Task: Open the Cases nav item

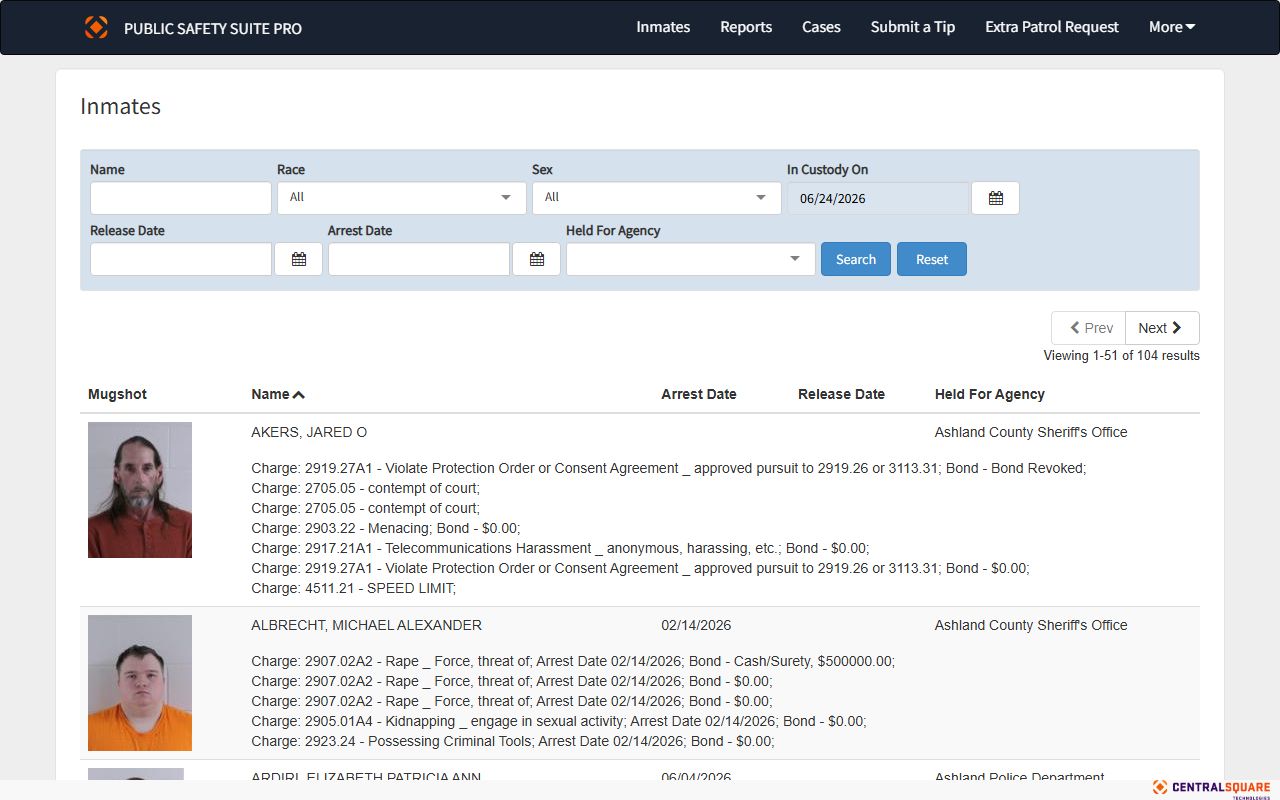Action: [821, 27]
